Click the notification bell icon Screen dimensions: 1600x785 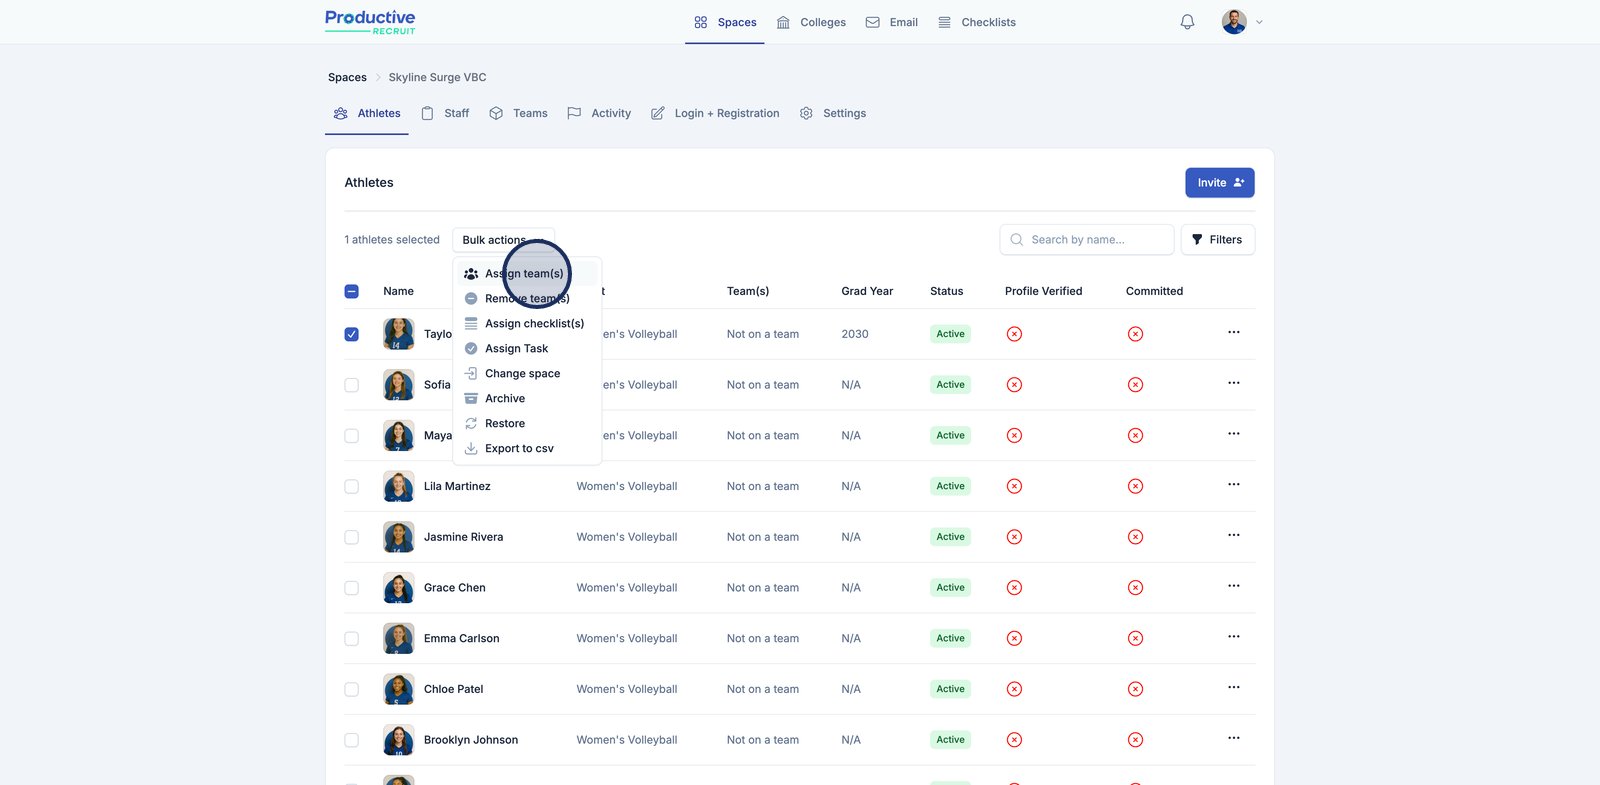pyautogui.click(x=1187, y=22)
